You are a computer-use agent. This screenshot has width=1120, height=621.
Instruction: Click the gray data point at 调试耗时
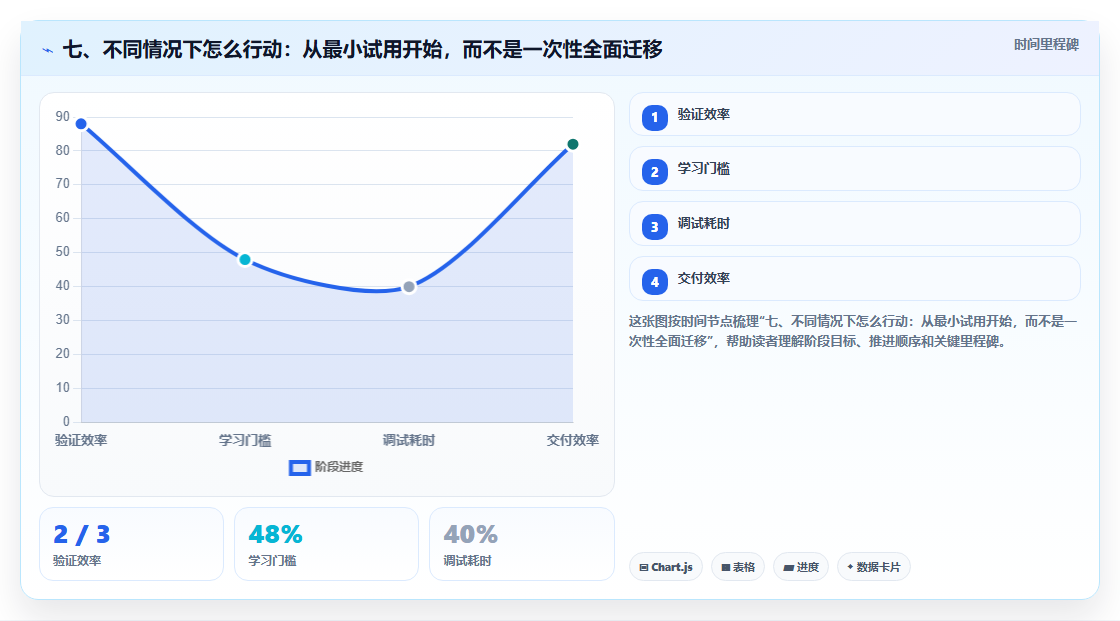[x=409, y=287]
